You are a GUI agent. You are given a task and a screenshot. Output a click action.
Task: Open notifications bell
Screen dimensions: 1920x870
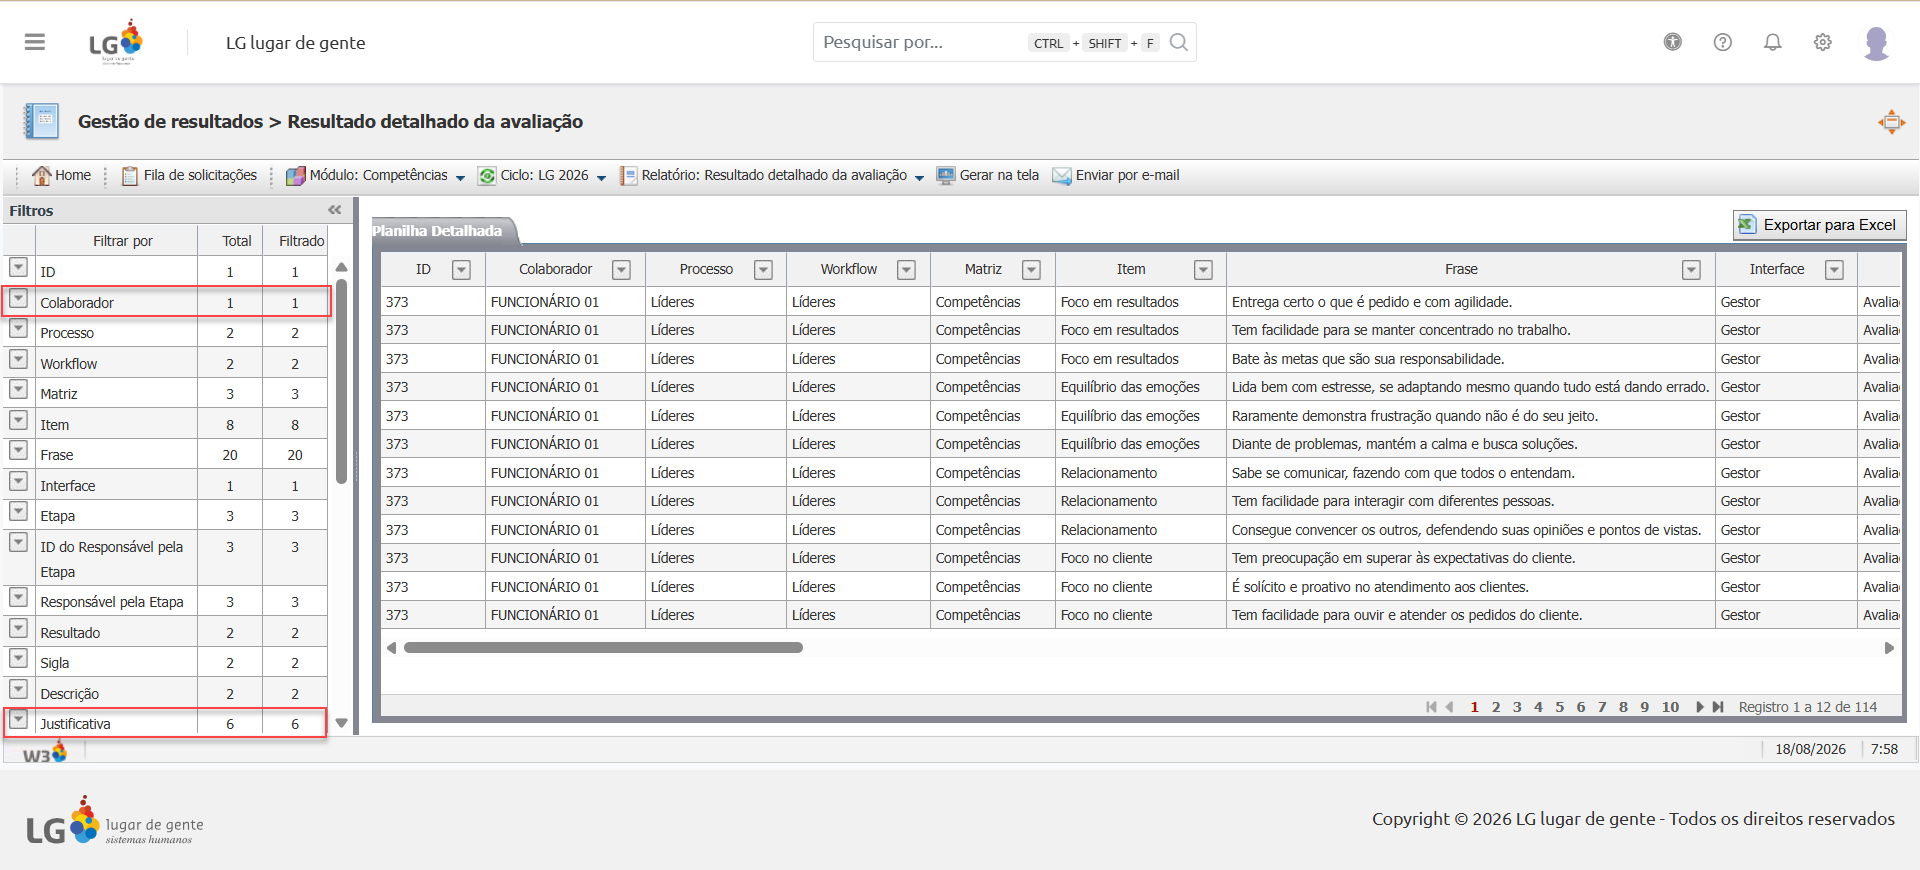(x=1773, y=42)
